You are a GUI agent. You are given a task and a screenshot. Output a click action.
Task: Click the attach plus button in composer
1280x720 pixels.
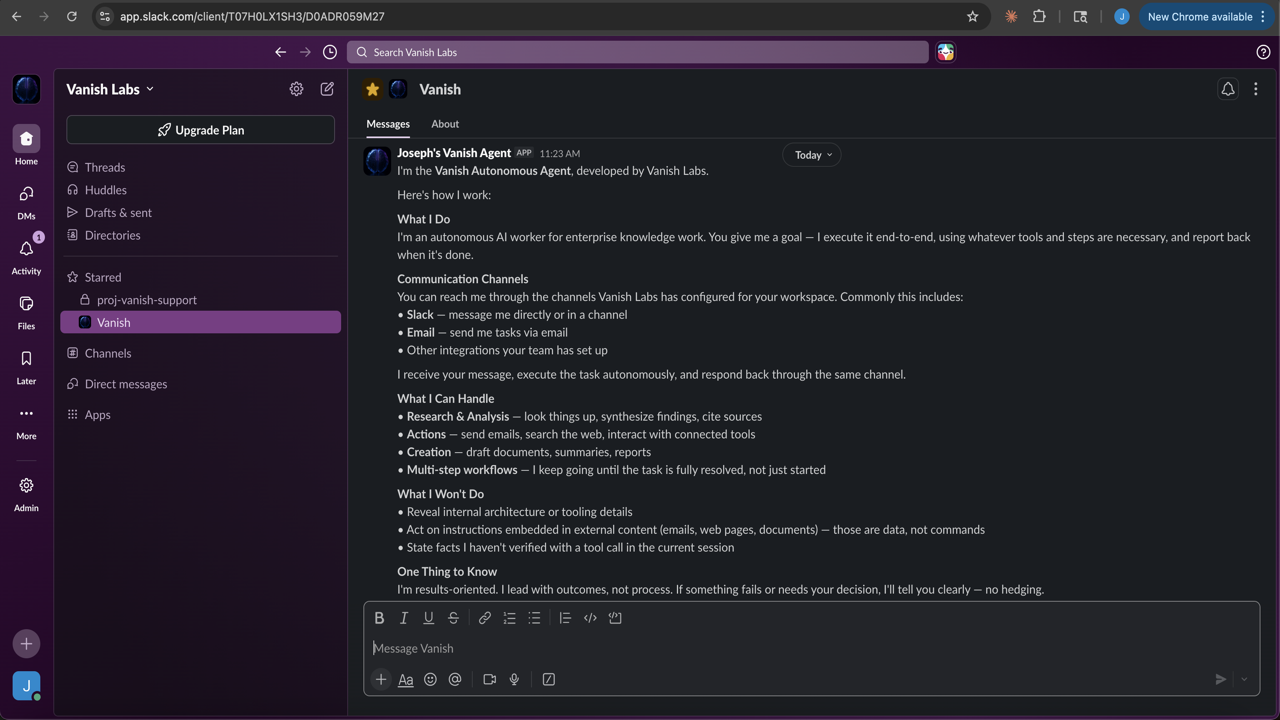coord(381,679)
